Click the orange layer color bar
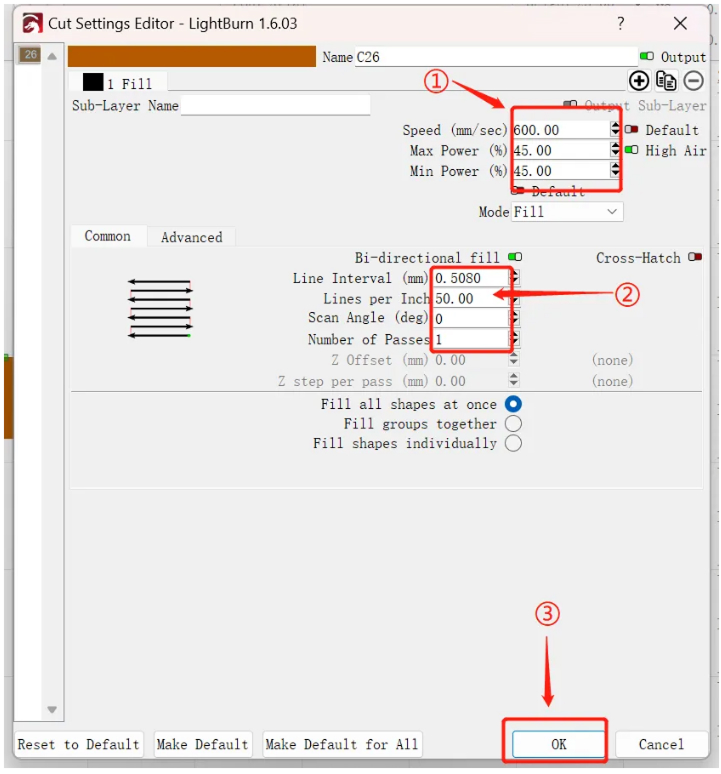 click(x=191, y=56)
